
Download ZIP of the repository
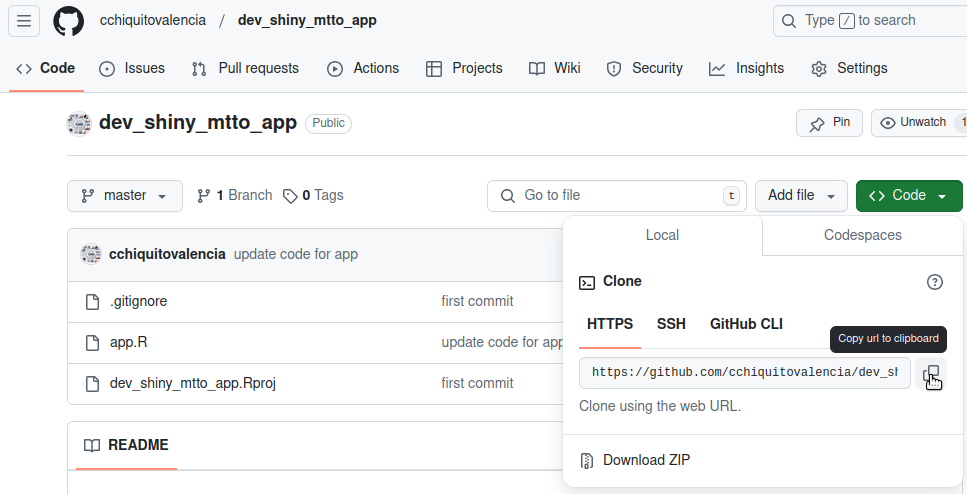(635, 460)
